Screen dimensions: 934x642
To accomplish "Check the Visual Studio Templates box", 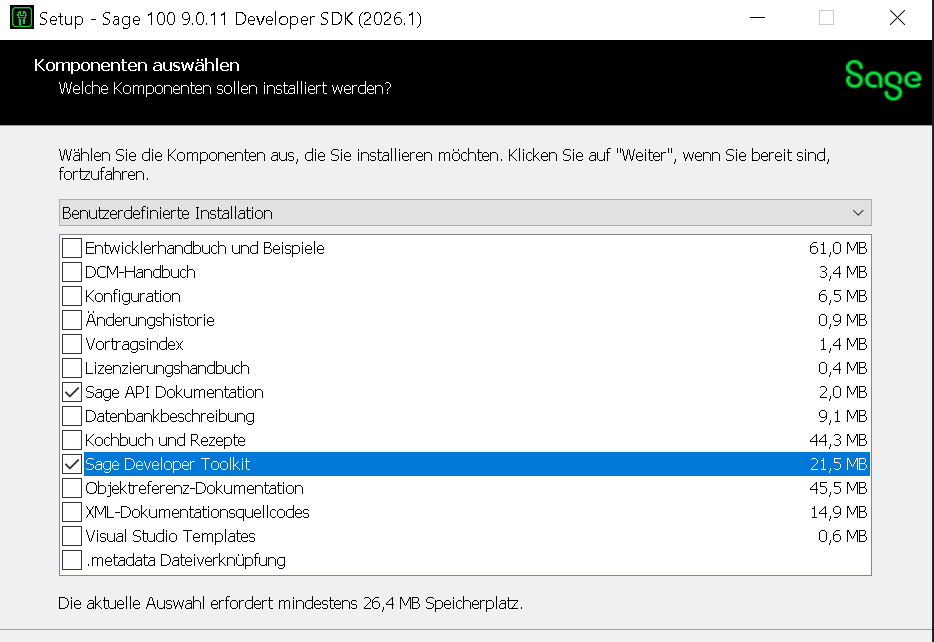I will 72,537.
